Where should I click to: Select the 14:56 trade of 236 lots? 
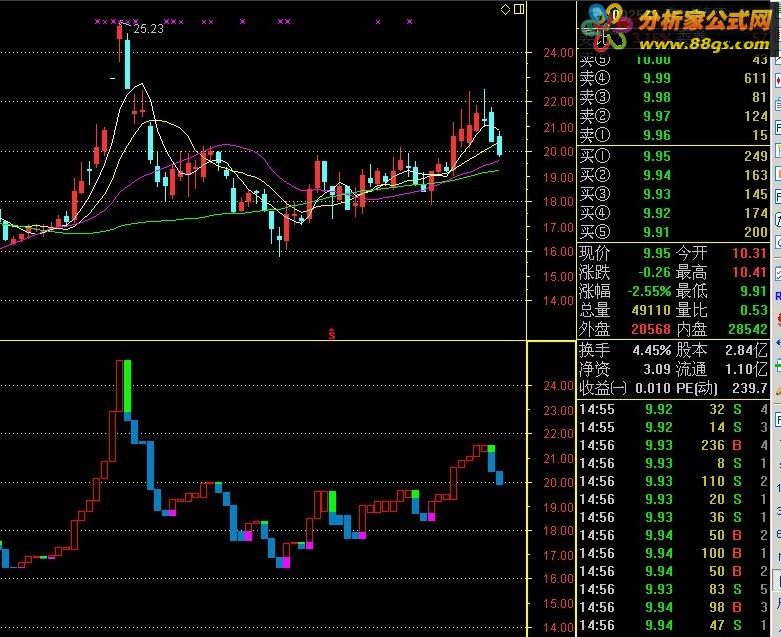click(x=673, y=445)
